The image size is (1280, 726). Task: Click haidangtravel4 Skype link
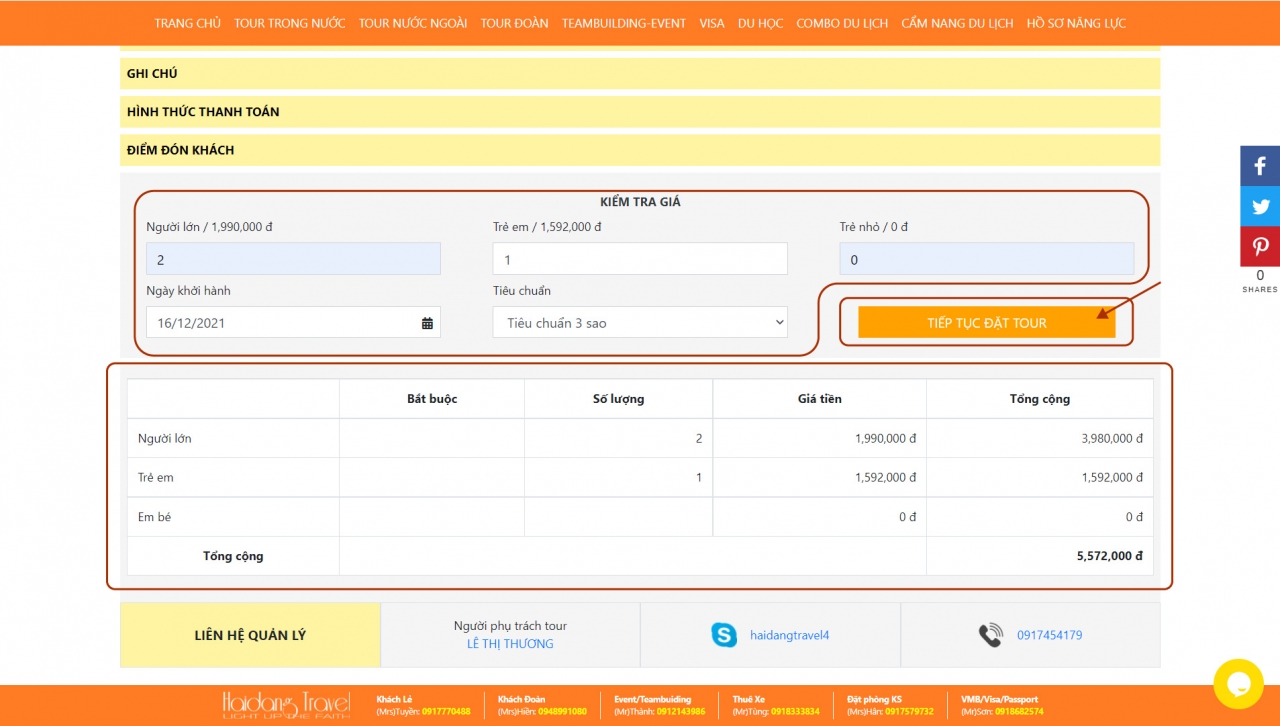[x=790, y=635]
